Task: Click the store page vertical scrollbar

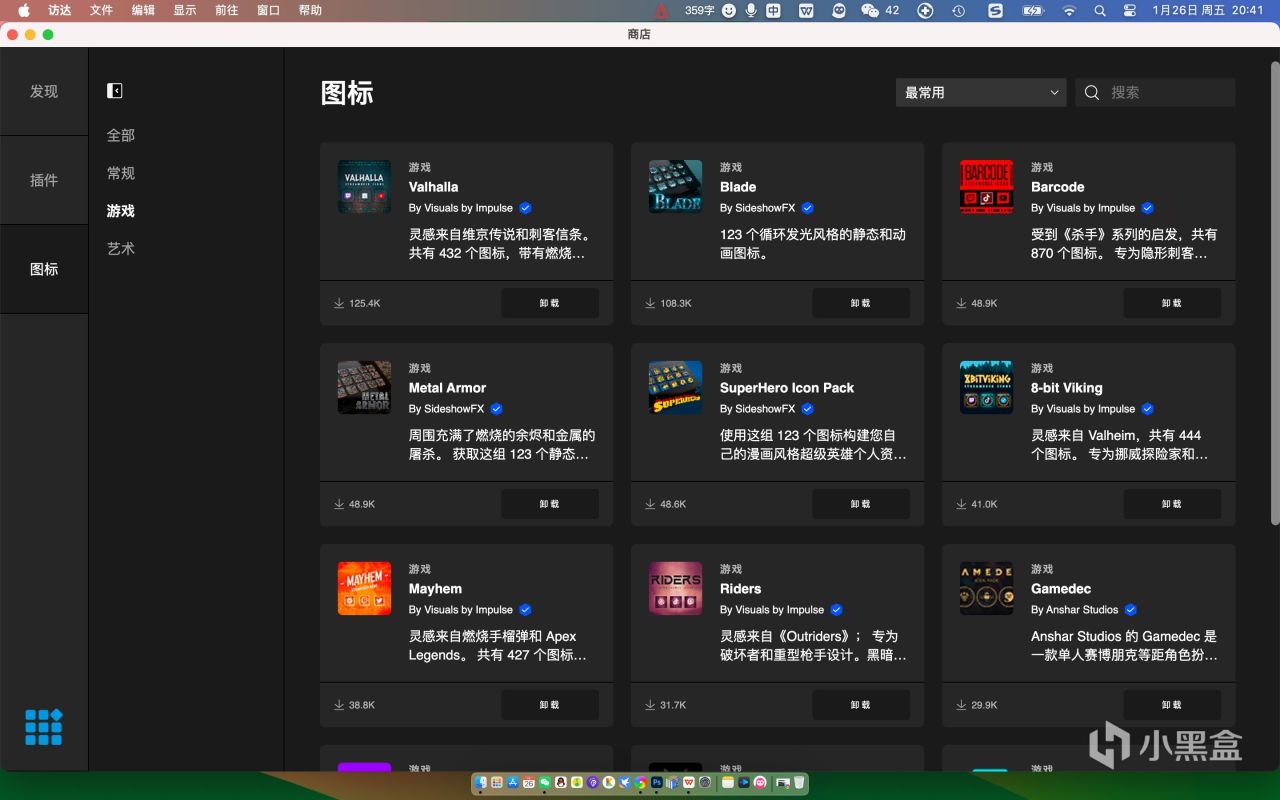Action: coord(1274,292)
